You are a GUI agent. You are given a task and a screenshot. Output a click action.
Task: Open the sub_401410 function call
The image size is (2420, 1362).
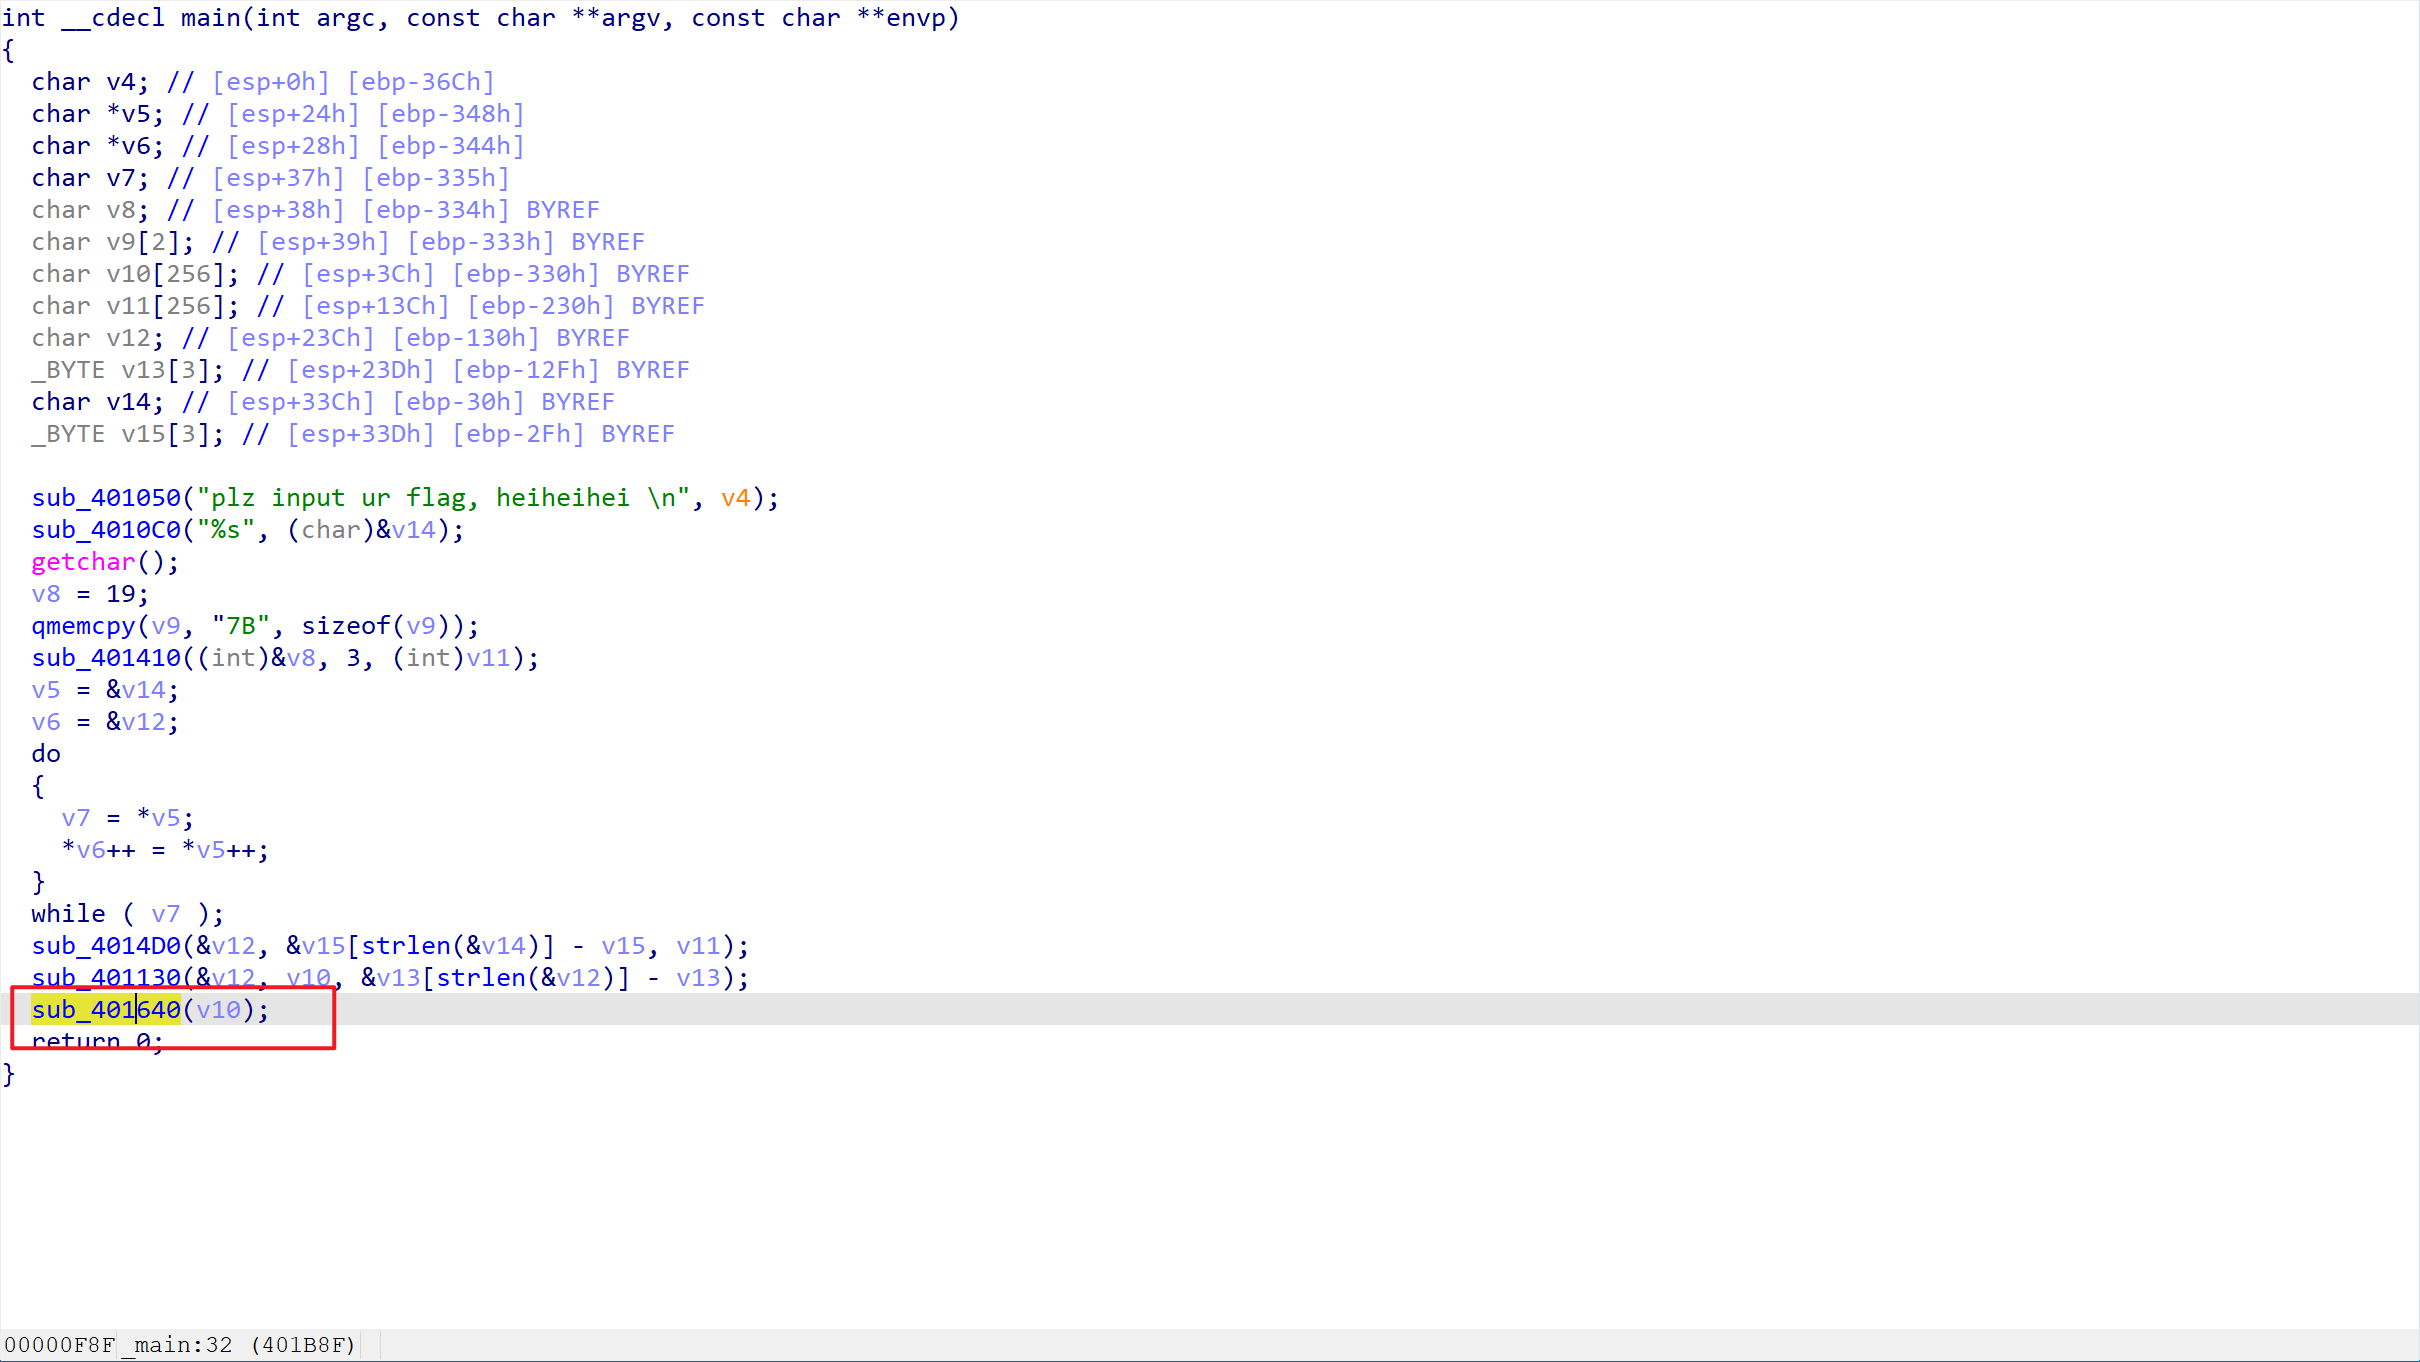pyautogui.click(x=106, y=657)
